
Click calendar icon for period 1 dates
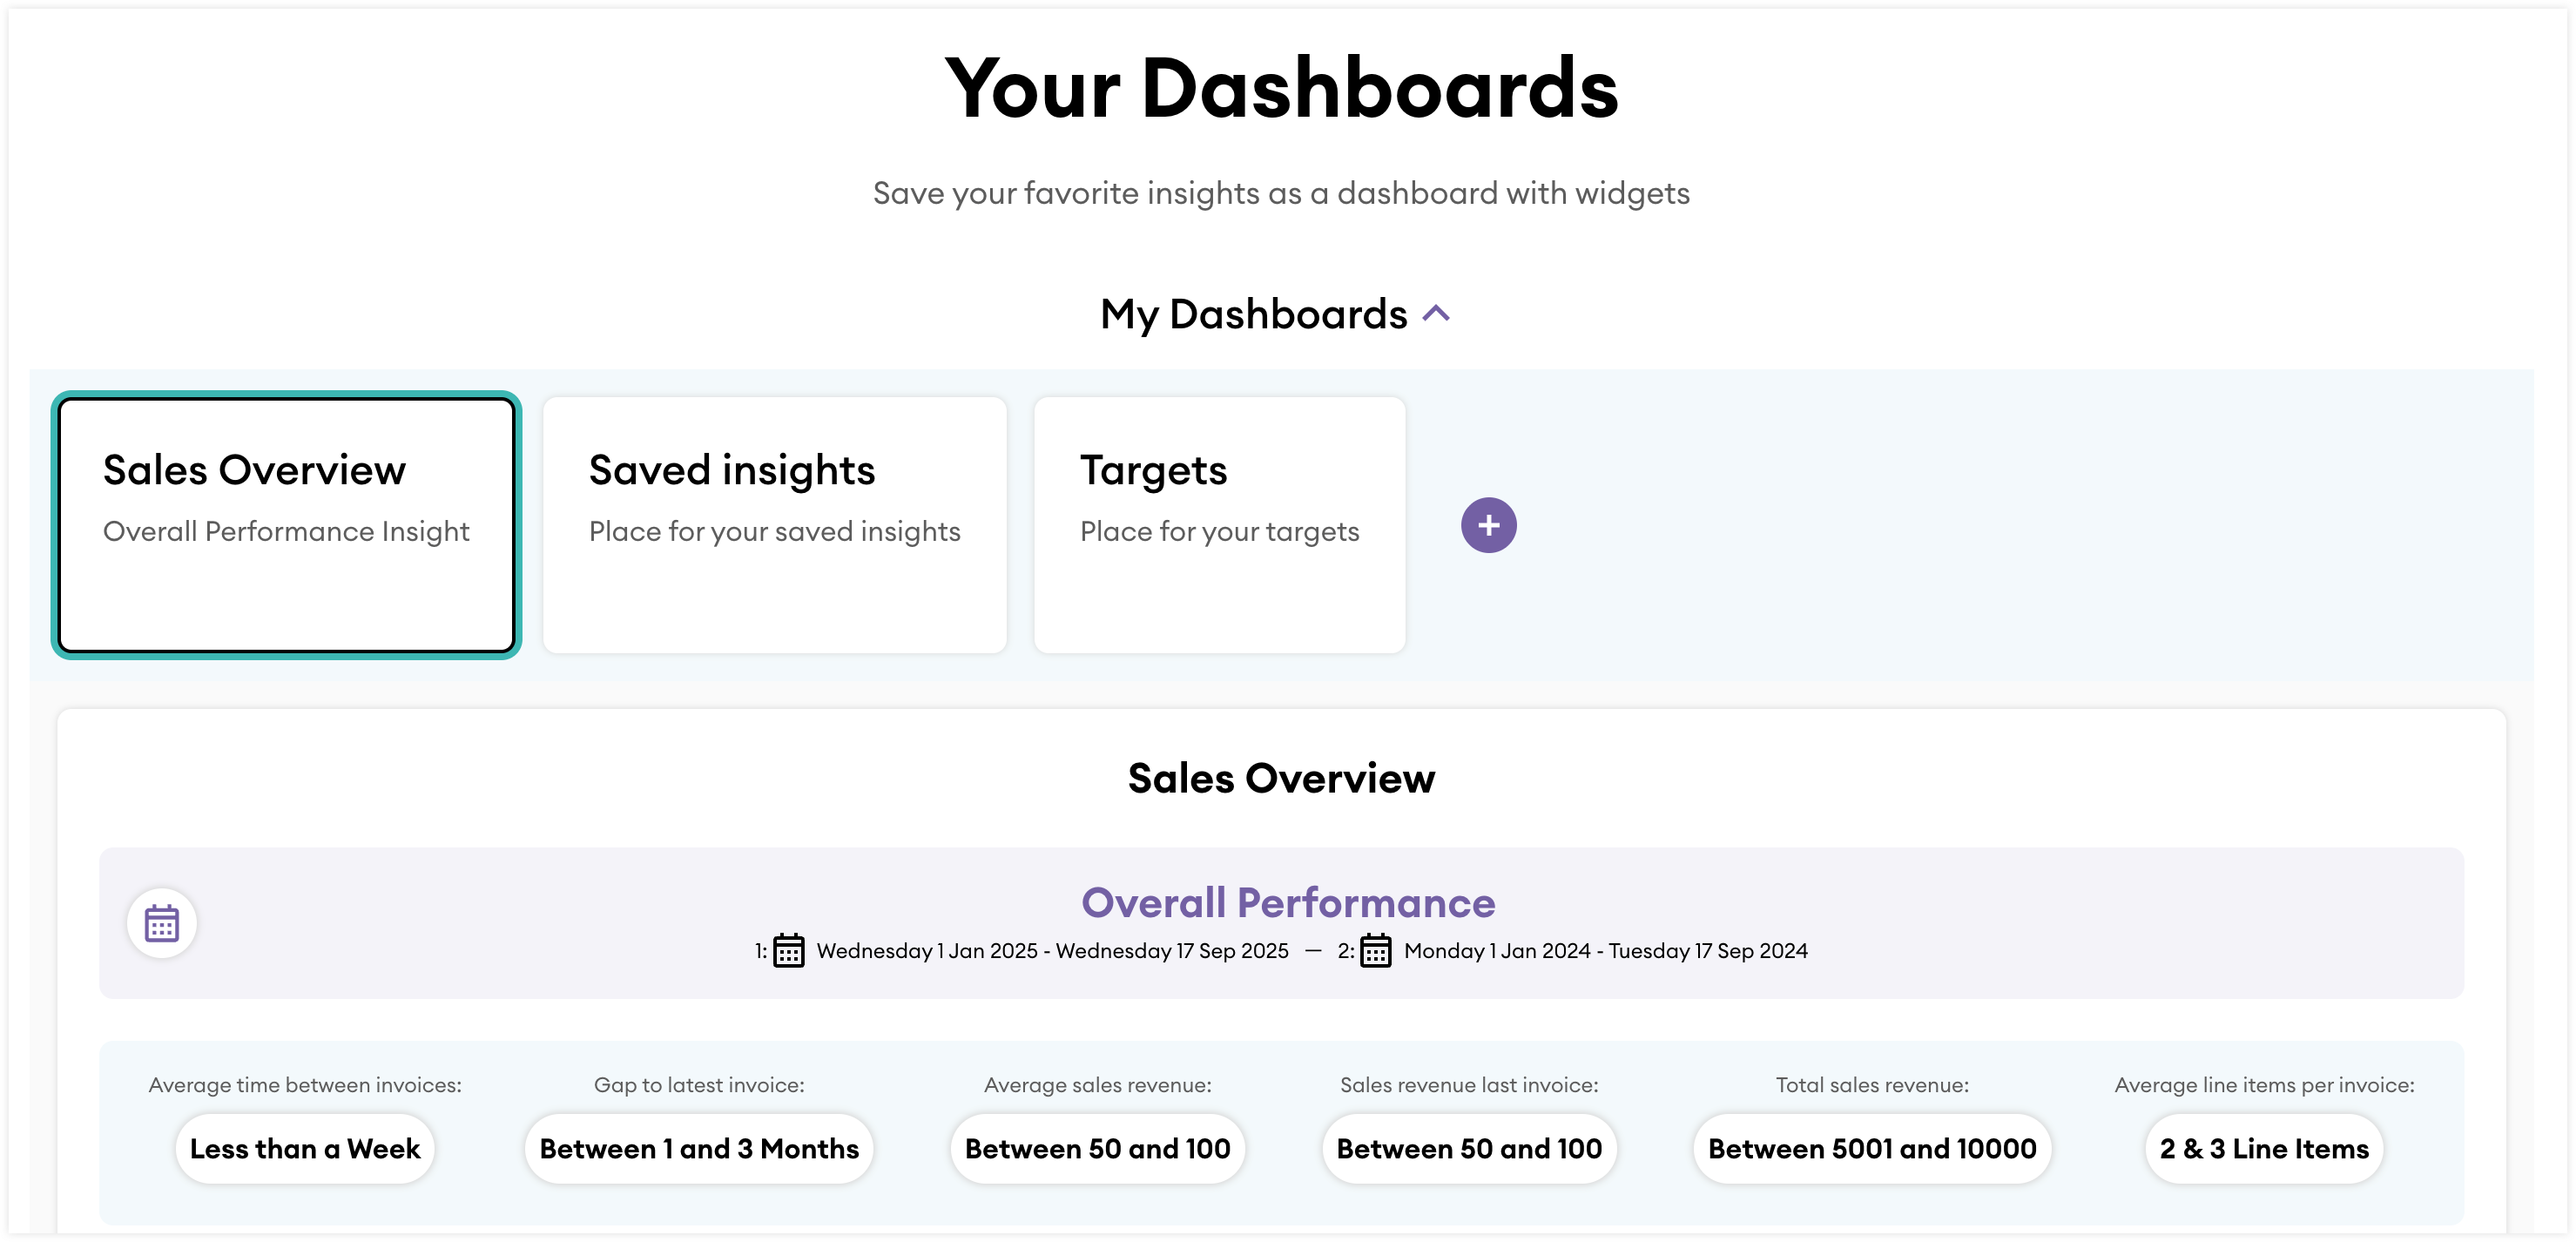[x=788, y=951]
